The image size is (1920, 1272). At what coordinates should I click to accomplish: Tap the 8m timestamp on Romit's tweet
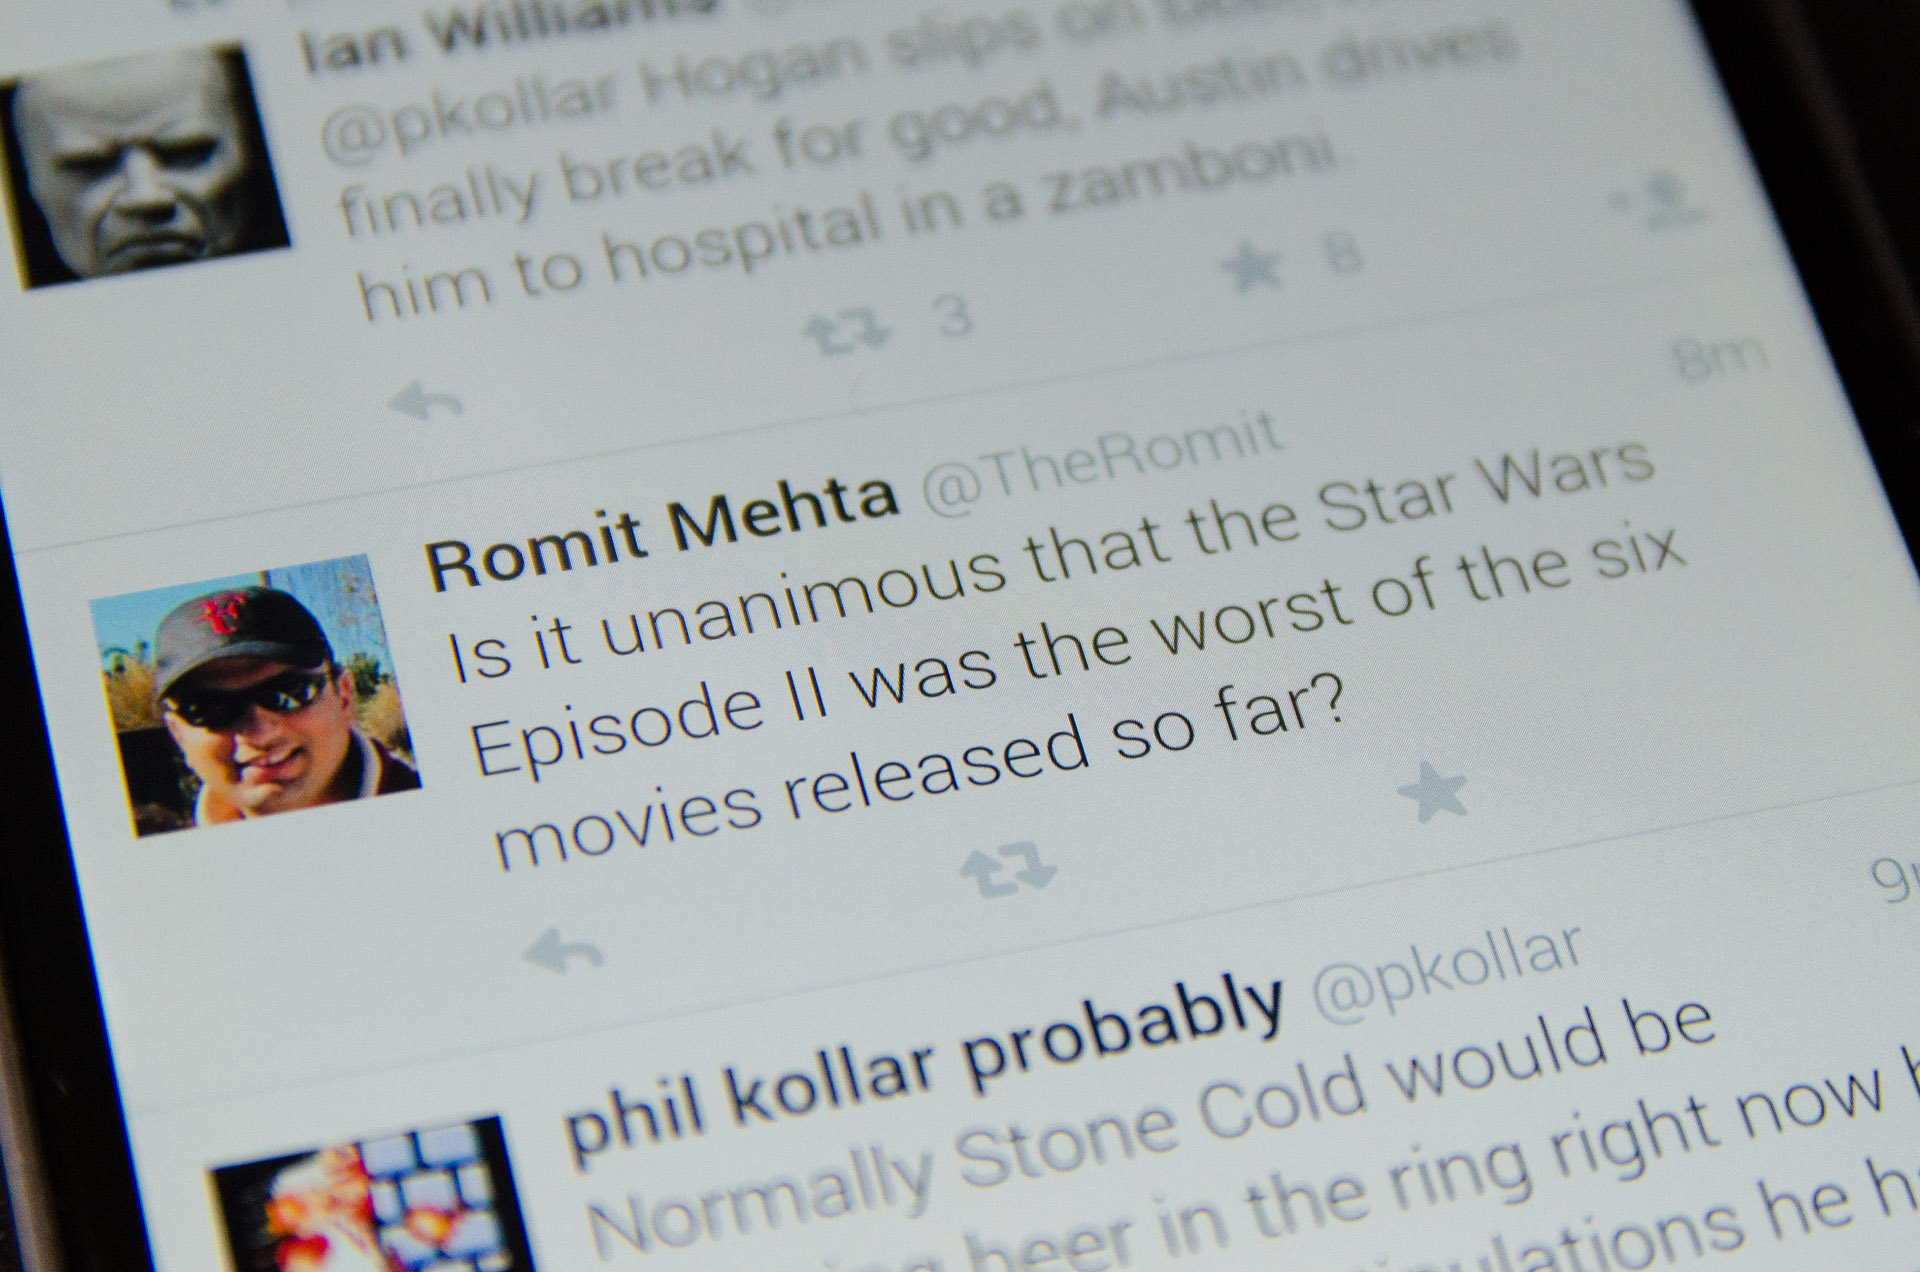point(1721,358)
